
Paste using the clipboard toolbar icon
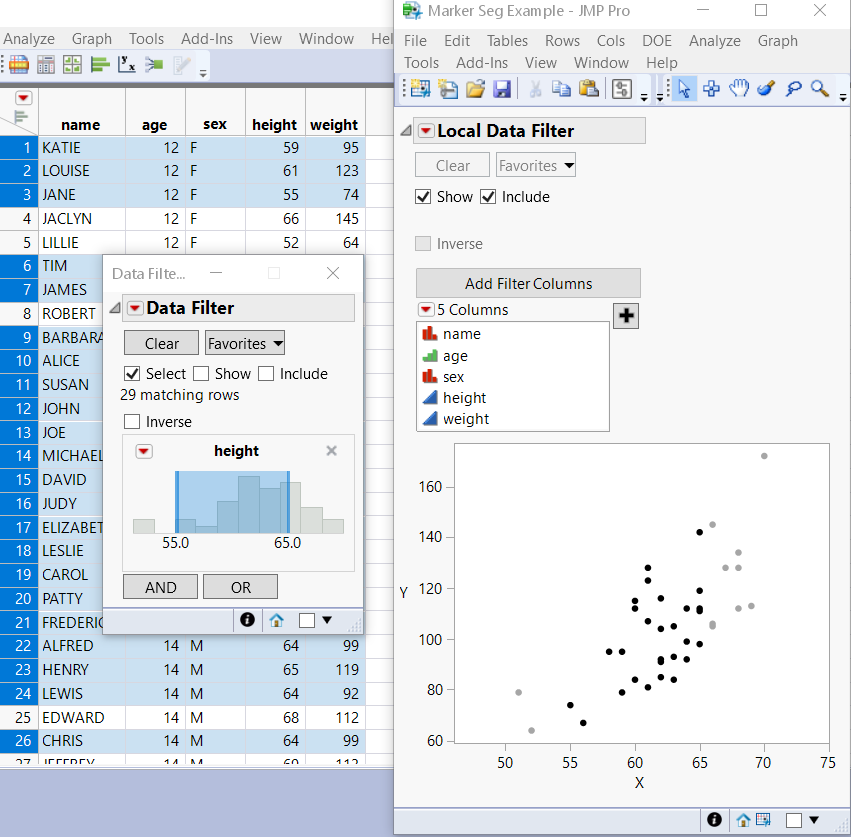[x=589, y=88]
